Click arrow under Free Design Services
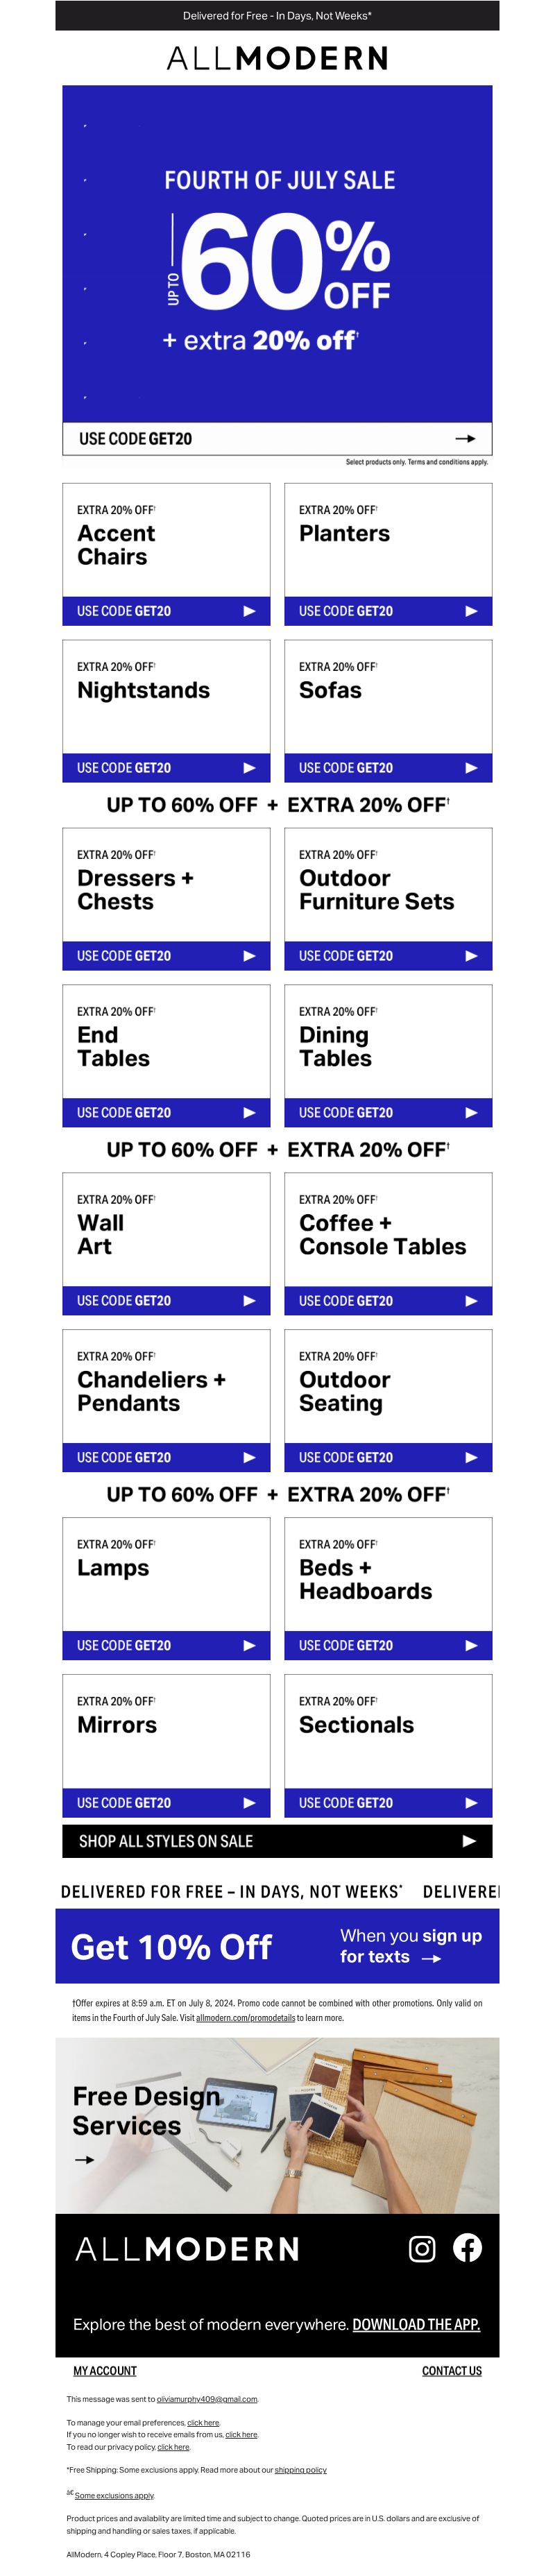The width and height of the screenshot is (555, 2576). (x=85, y=2160)
